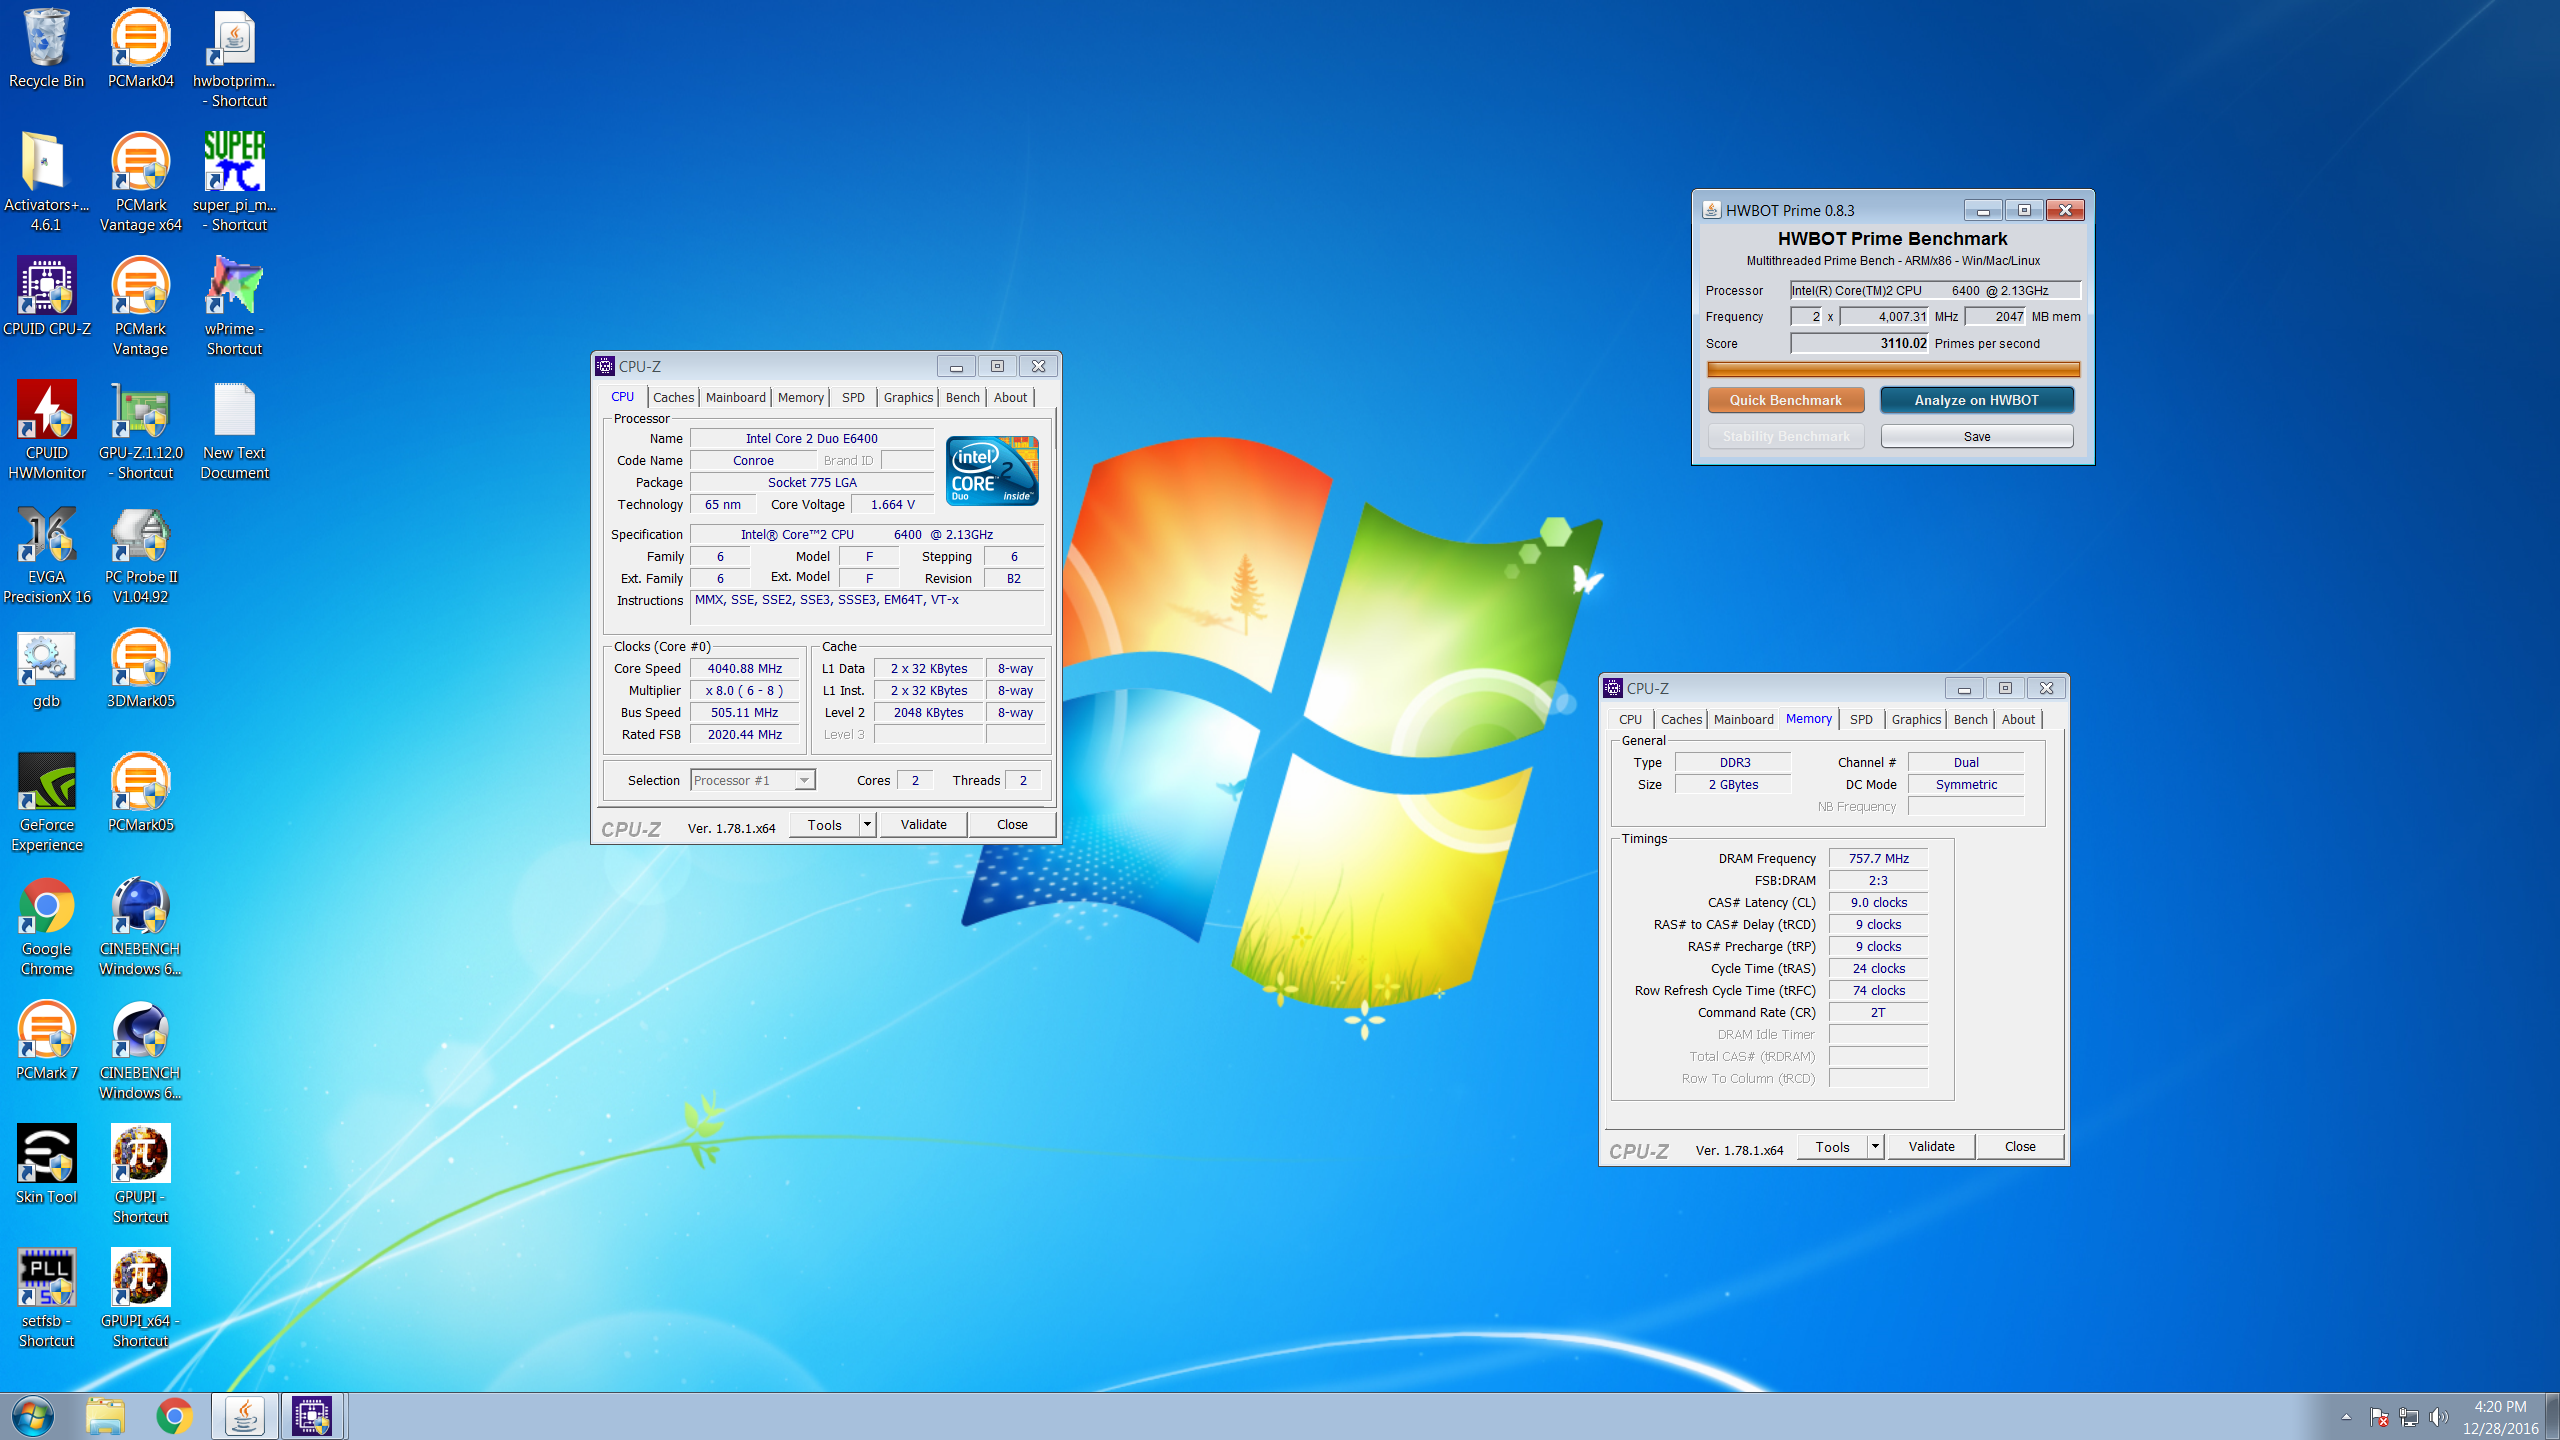Switch to Mainboard tab in left CPU-Z
The width and height of the screenshot is (2560, 1440).
pyautogui.click(x=735, y=397)
